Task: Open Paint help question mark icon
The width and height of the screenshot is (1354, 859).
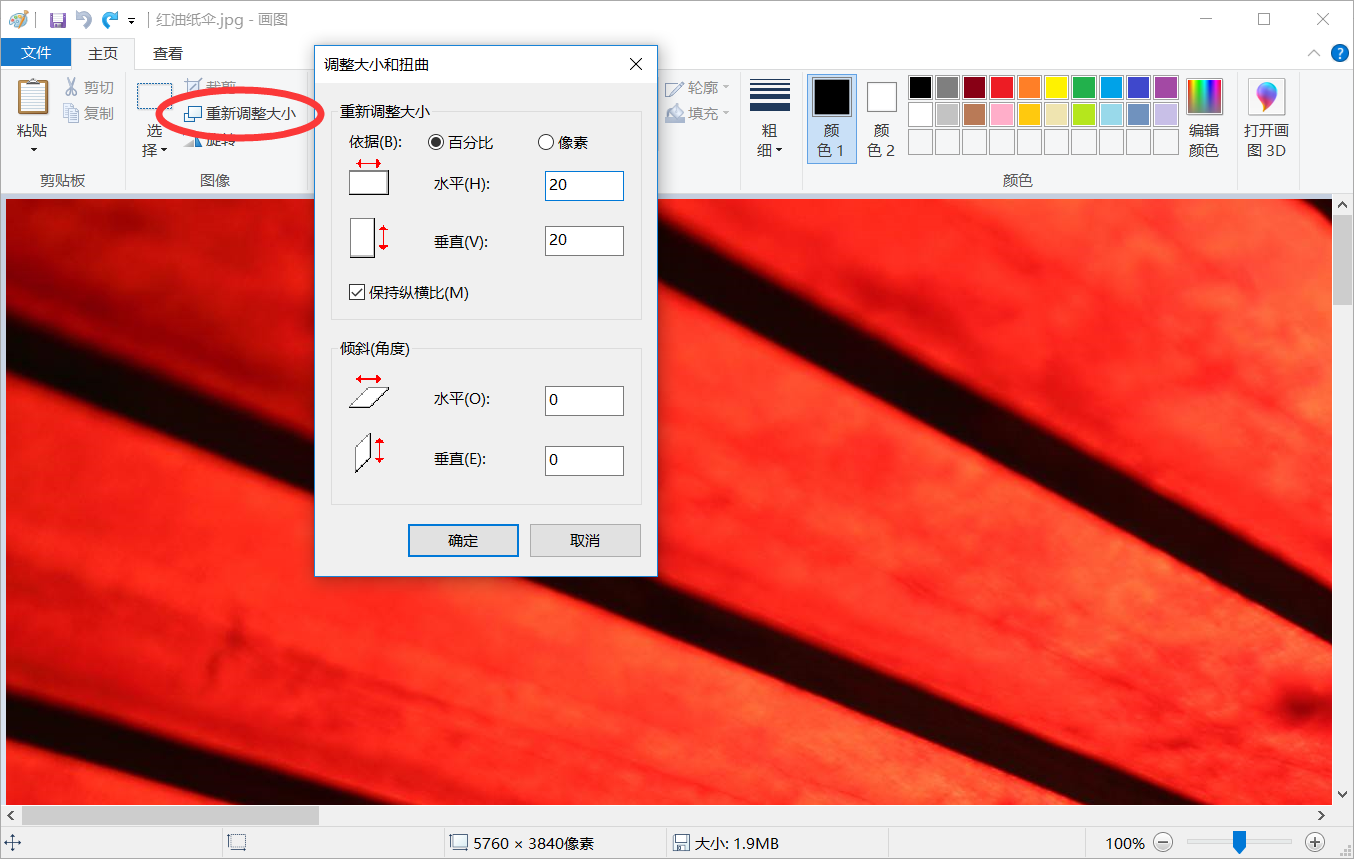Action: click(x=1339, y=53)
